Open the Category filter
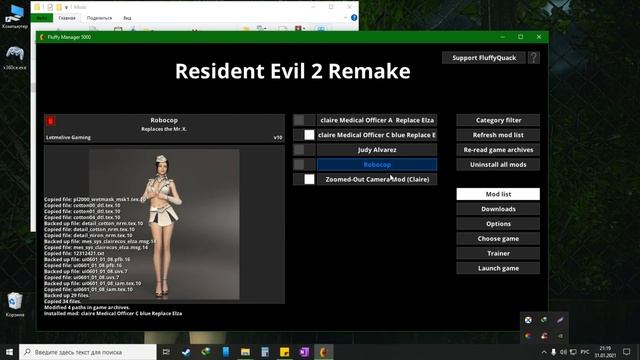This screenshot has width=640, height=360. tap(498, 120)
